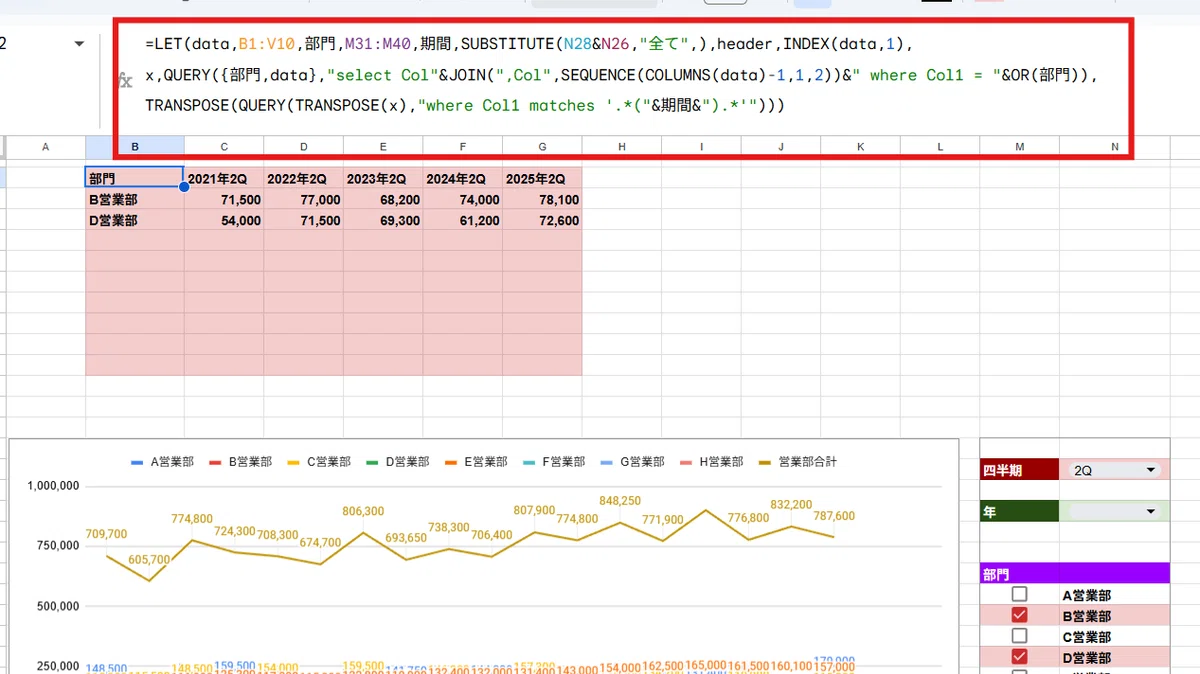The image size is (1200, 674).
Task: Check the C営業部 checkbox
Action: 1019,636
